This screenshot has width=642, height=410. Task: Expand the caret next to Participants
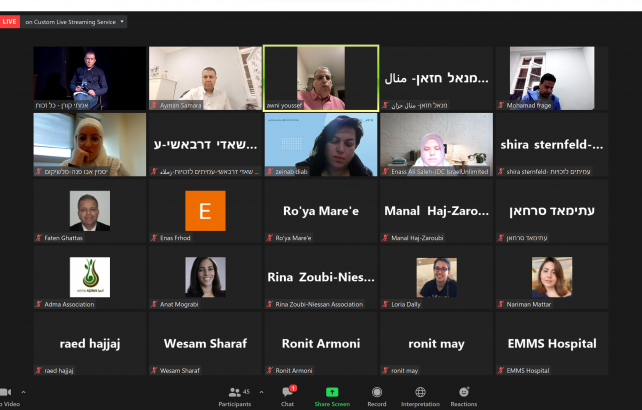tap(261, 392)
